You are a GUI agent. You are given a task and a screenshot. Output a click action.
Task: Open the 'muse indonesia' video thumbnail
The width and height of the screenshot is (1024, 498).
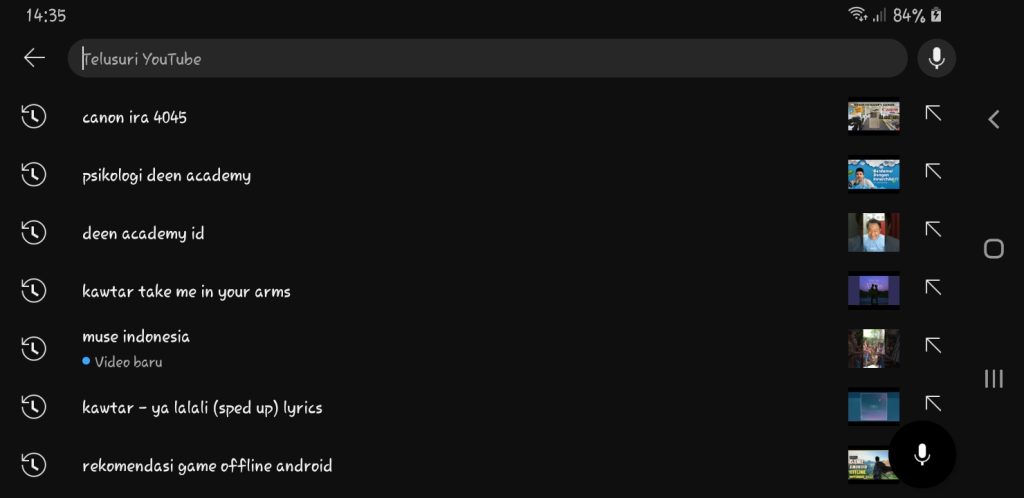pyautogui.click(x=873, y=348)
